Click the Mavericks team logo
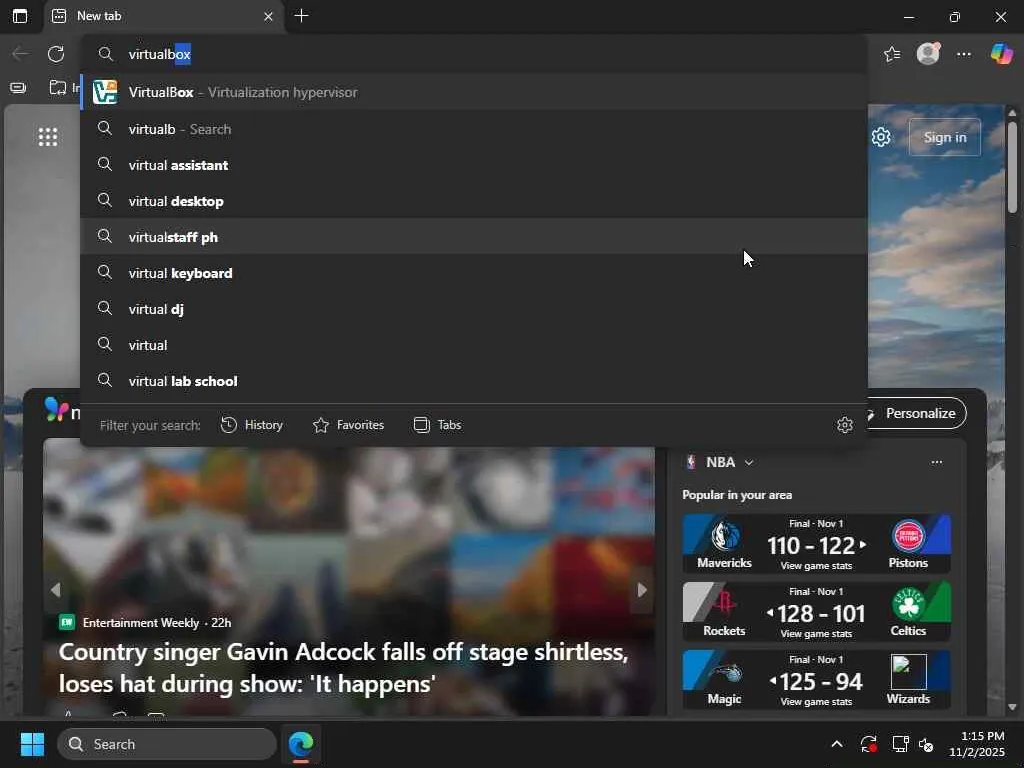 pyautogui.click(x=725, y=536)
